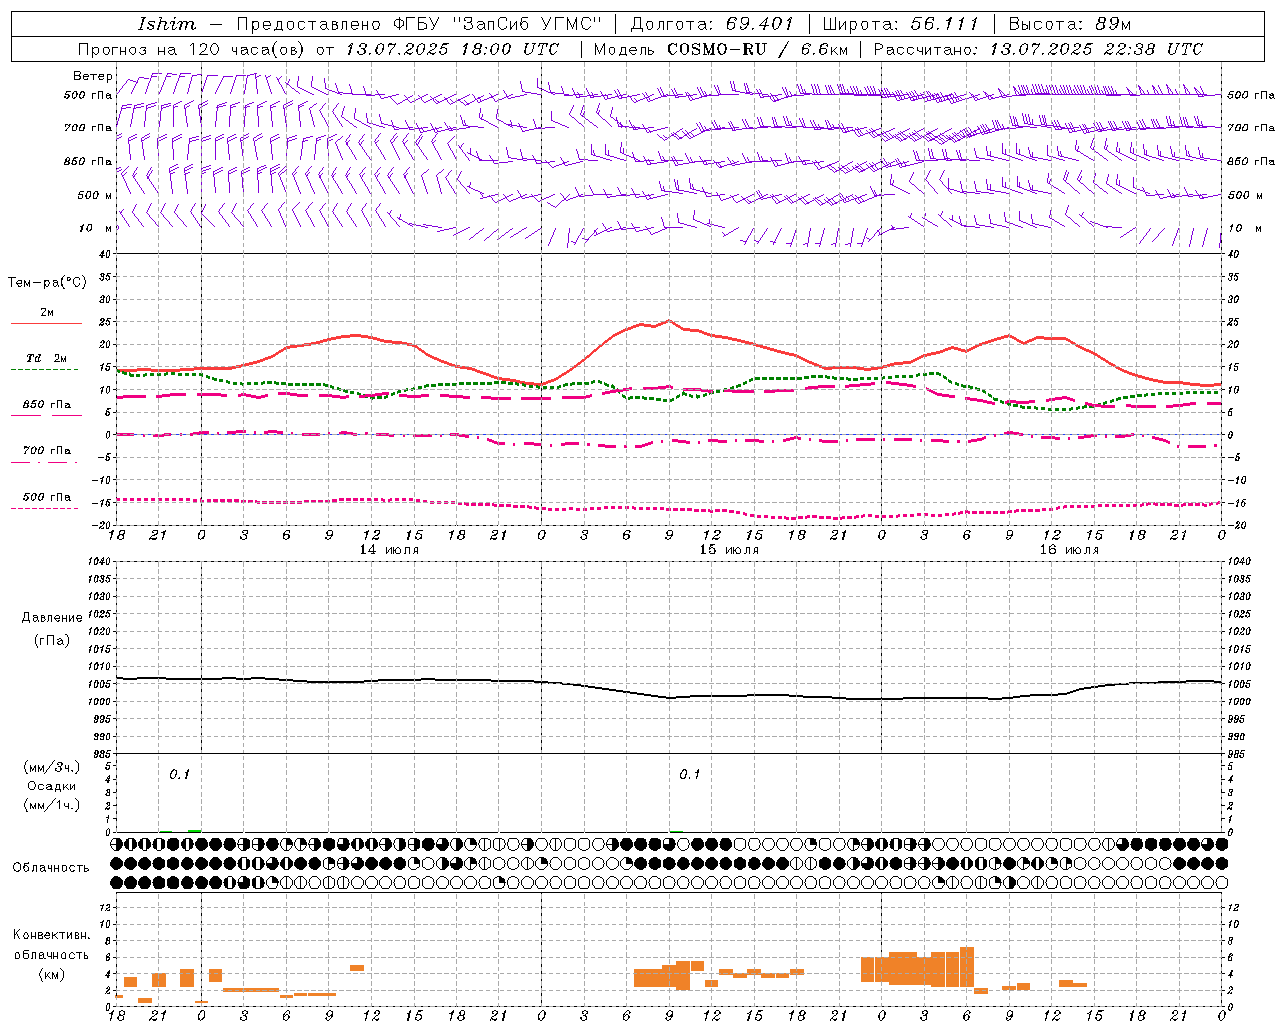Viewport: 1280px width, 1024px height.
Task: Click the "Ветер" wind panel label
Action: coord(93,76)
